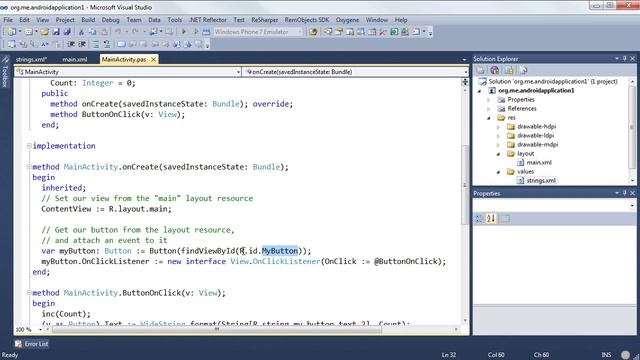The image size is (640, 360).
Task: Click the Solution Explorer Properties icon
Action: coord(481,70)
